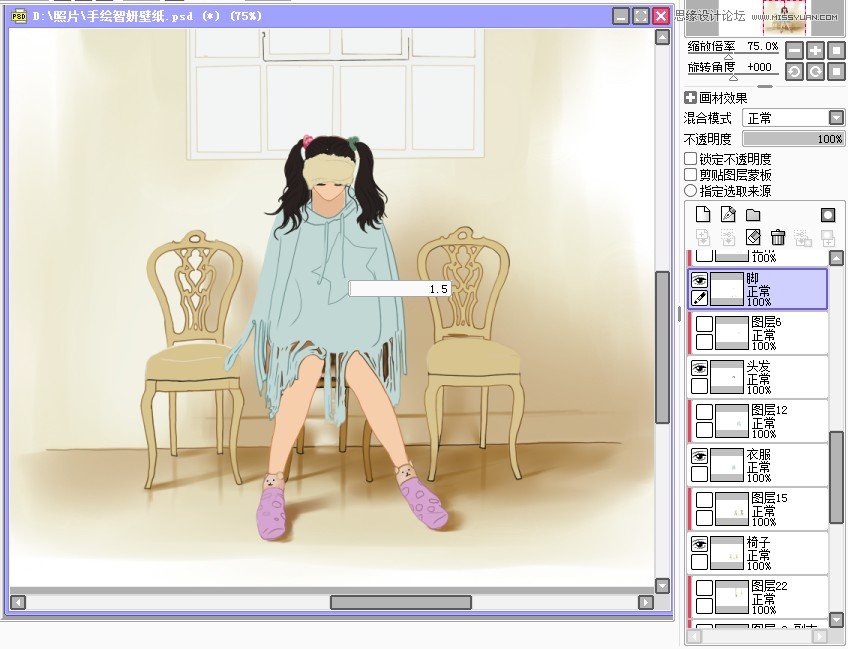Create a new layer set folder
The image size is (848, 649).
coord(753,214)
